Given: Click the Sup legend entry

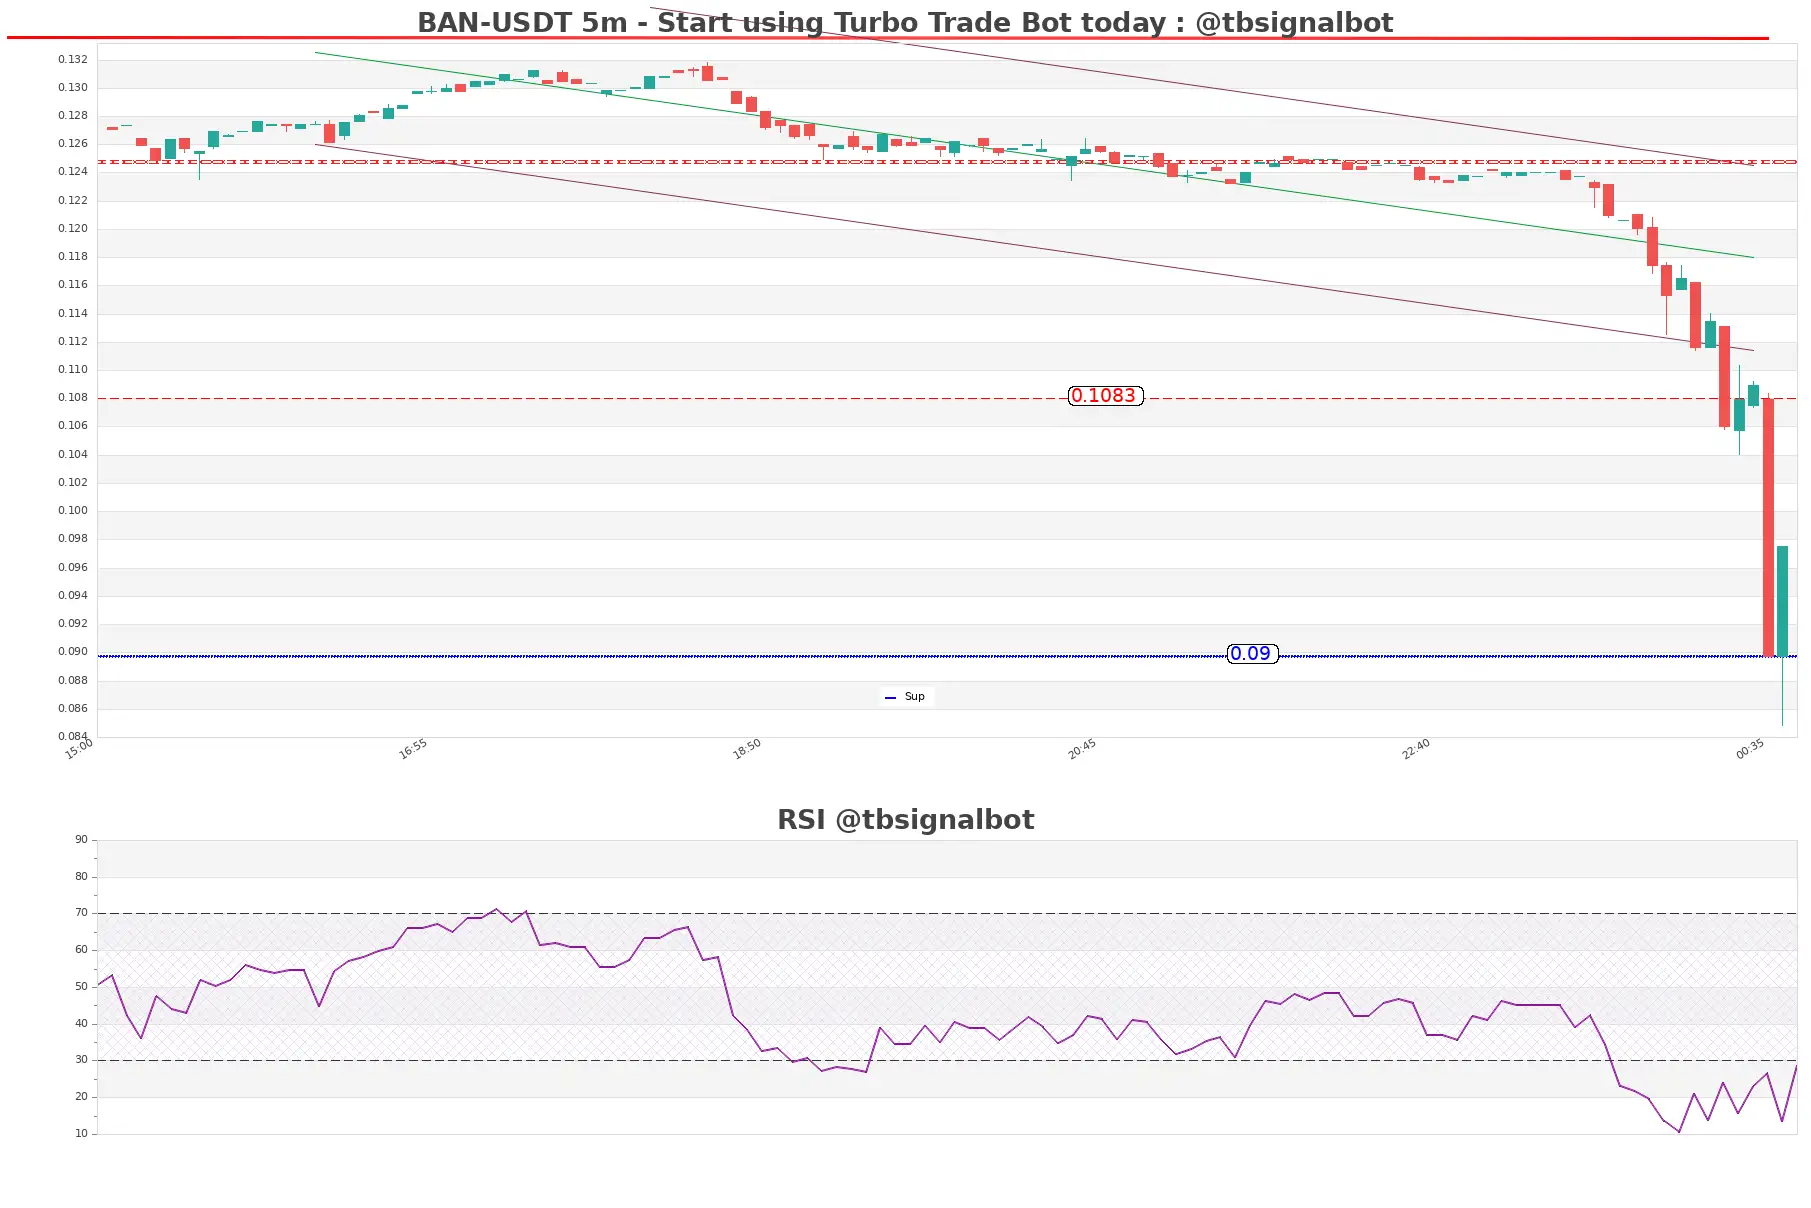Looking at the screenshot, I should [906, 697].
